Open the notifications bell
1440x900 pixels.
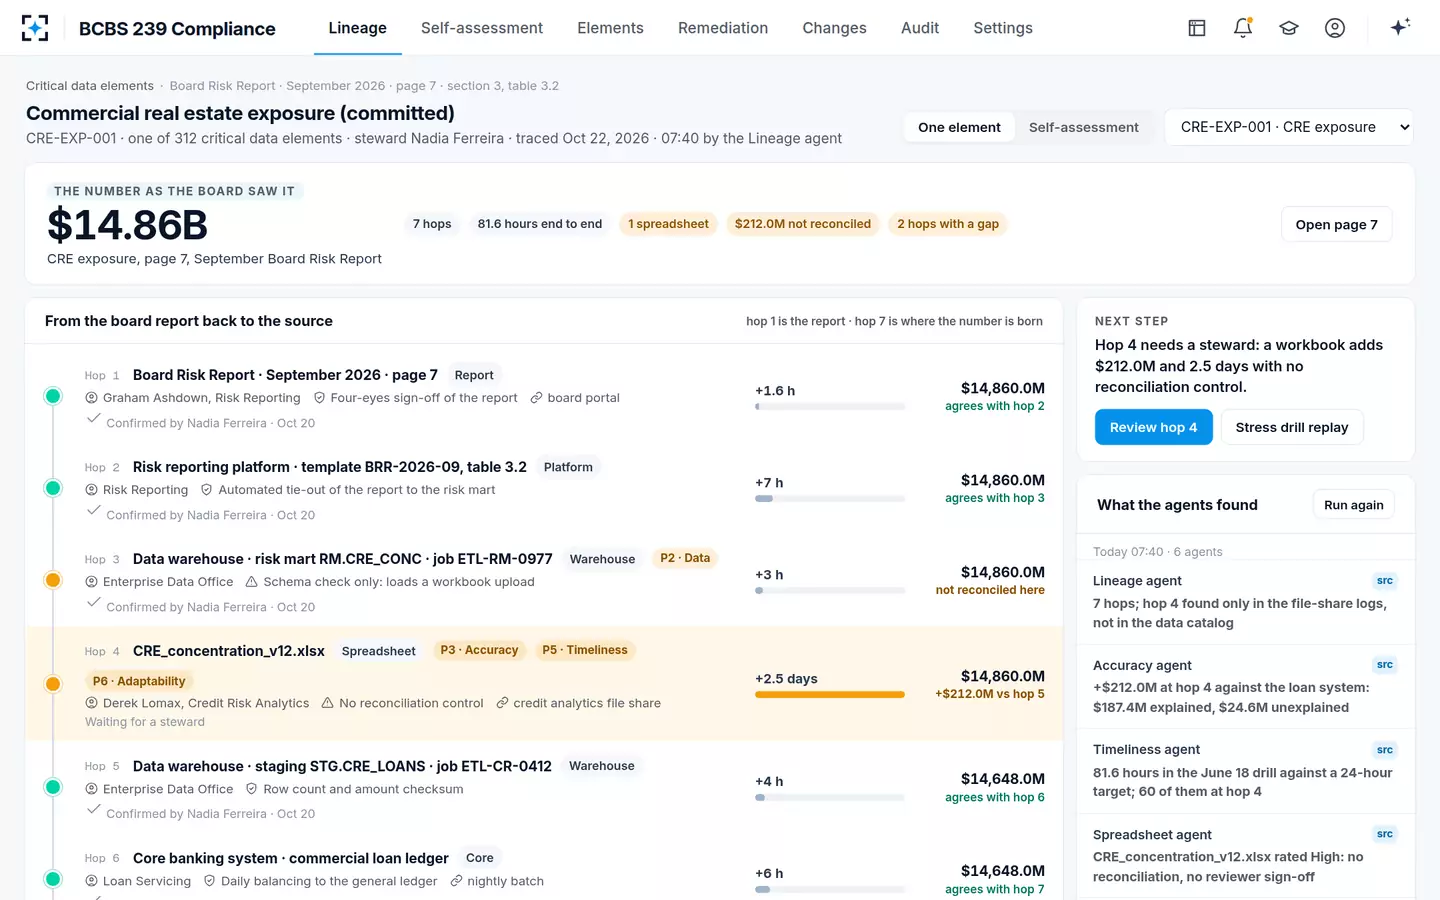(1243, 28)
